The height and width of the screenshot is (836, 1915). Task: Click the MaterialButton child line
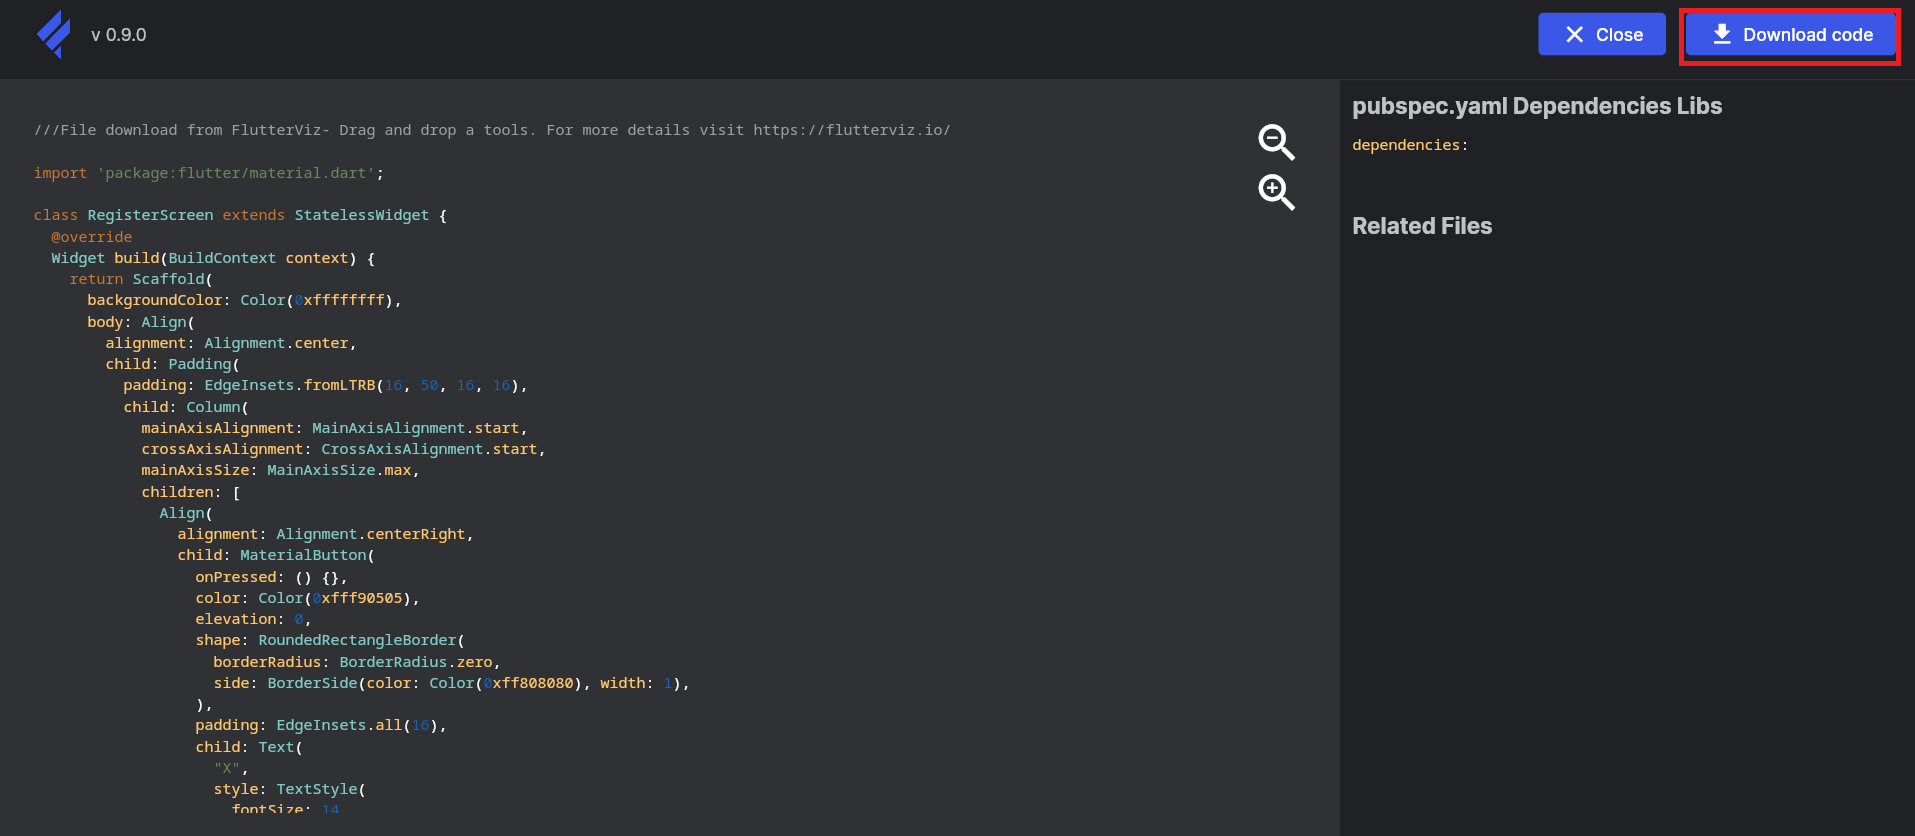pyautogui.click(x=275, y=555)
